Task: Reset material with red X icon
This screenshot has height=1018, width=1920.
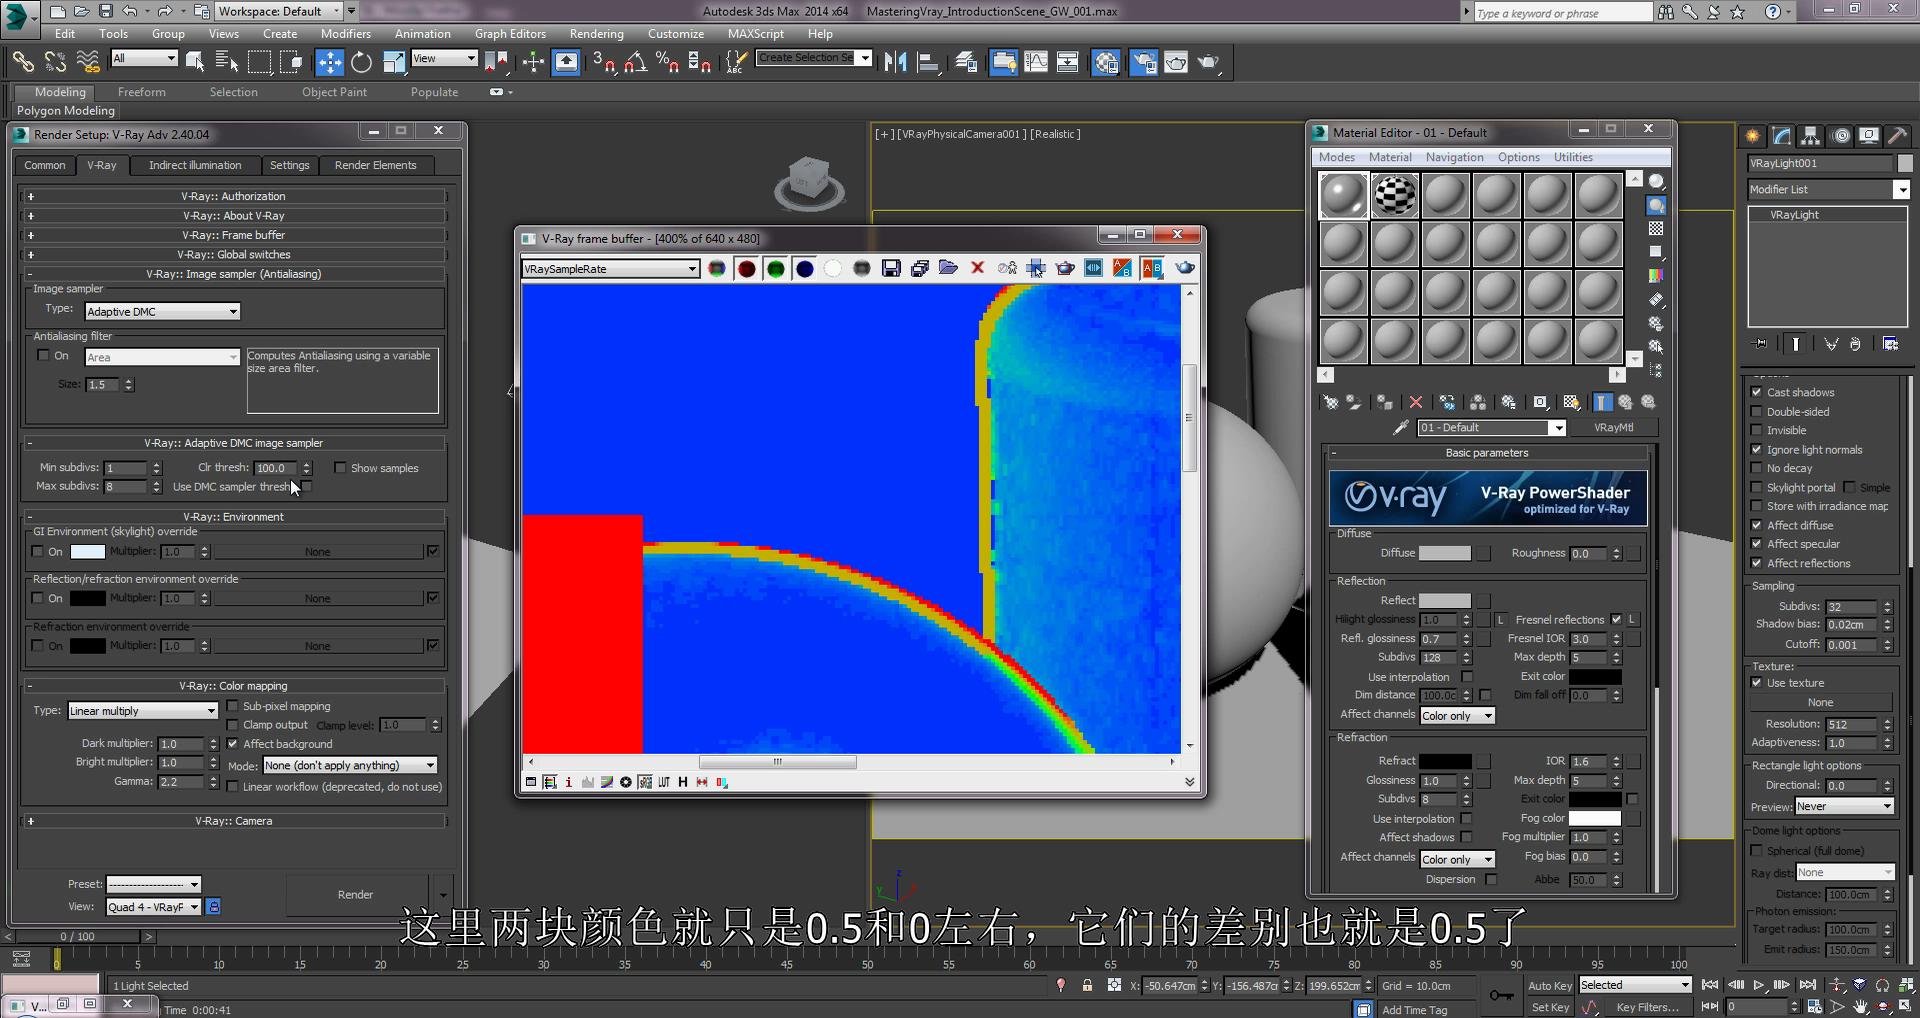Action: pos(1415,402)
